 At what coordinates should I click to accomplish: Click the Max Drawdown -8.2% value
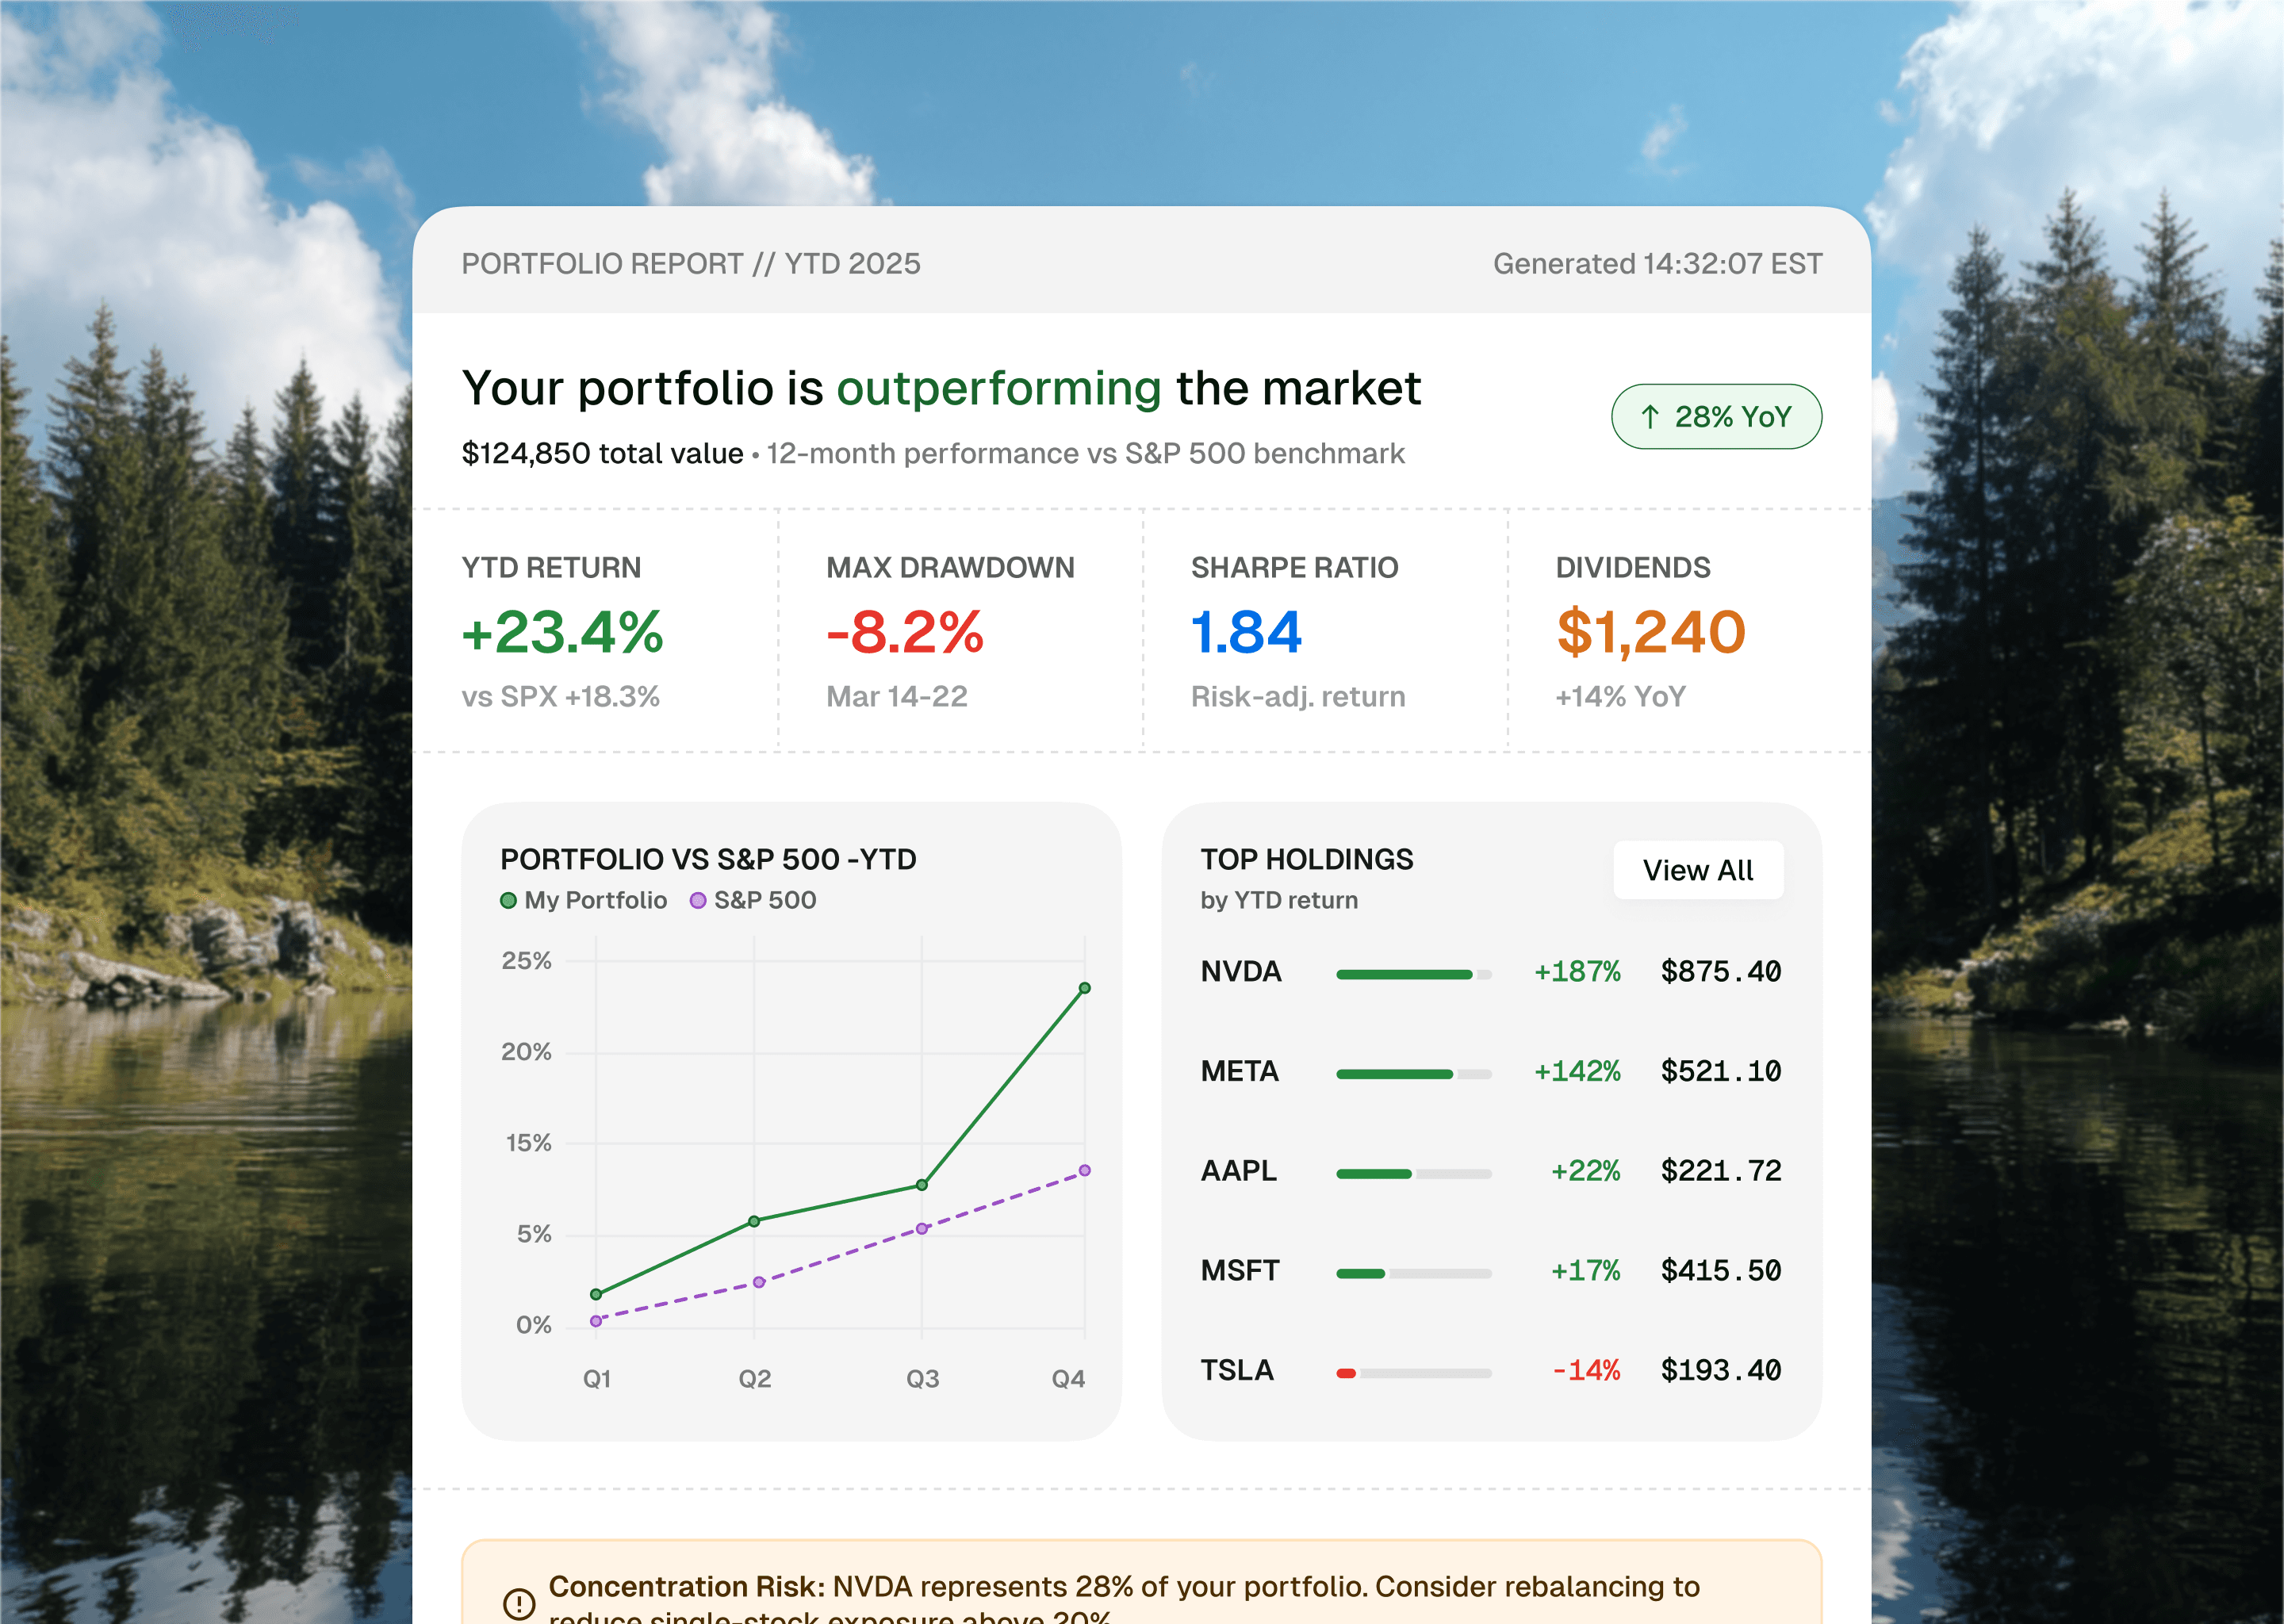pos(905,632)
